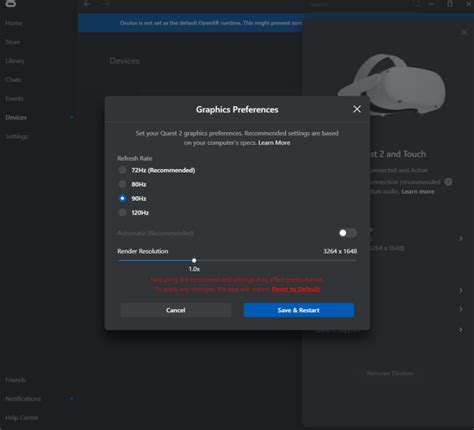The image size is (474, 430).
Task: Select the 80Hz refresh rate option
Action: click(122, 184)
